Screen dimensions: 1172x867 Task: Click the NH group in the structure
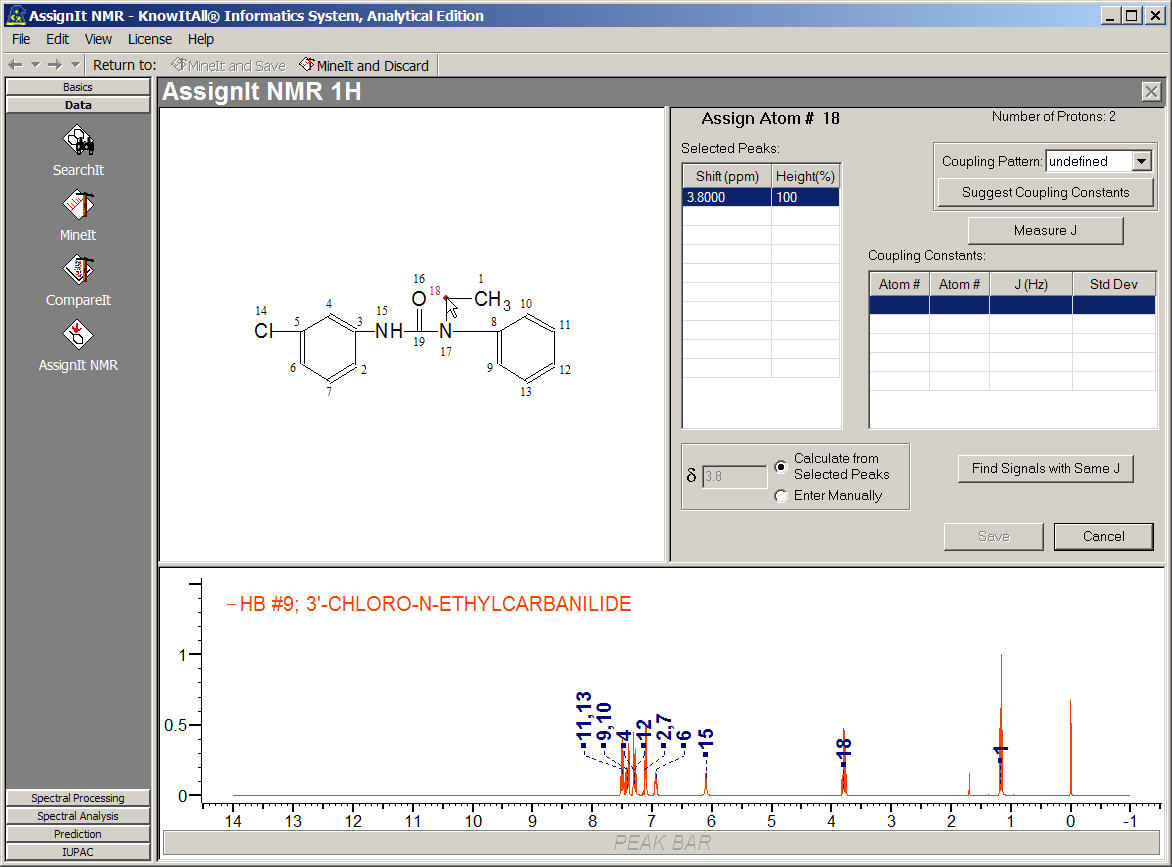(389, 331)
